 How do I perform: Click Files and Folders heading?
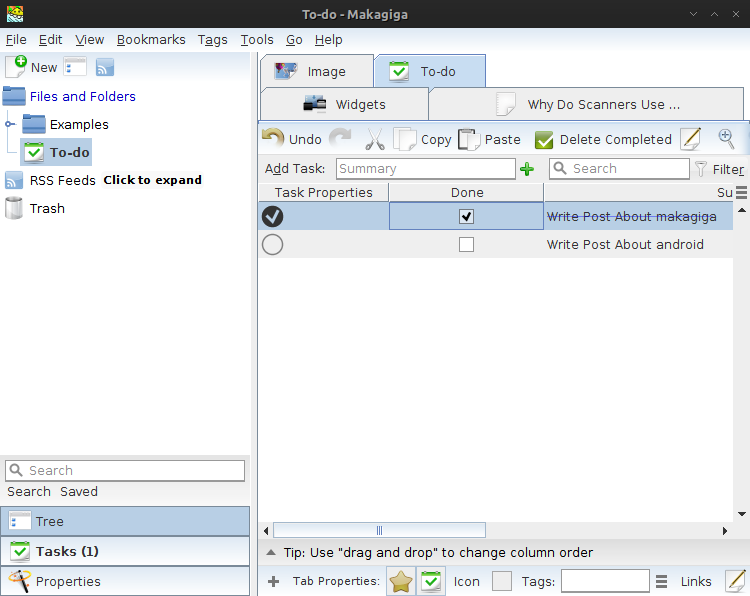tap(83, 97)
